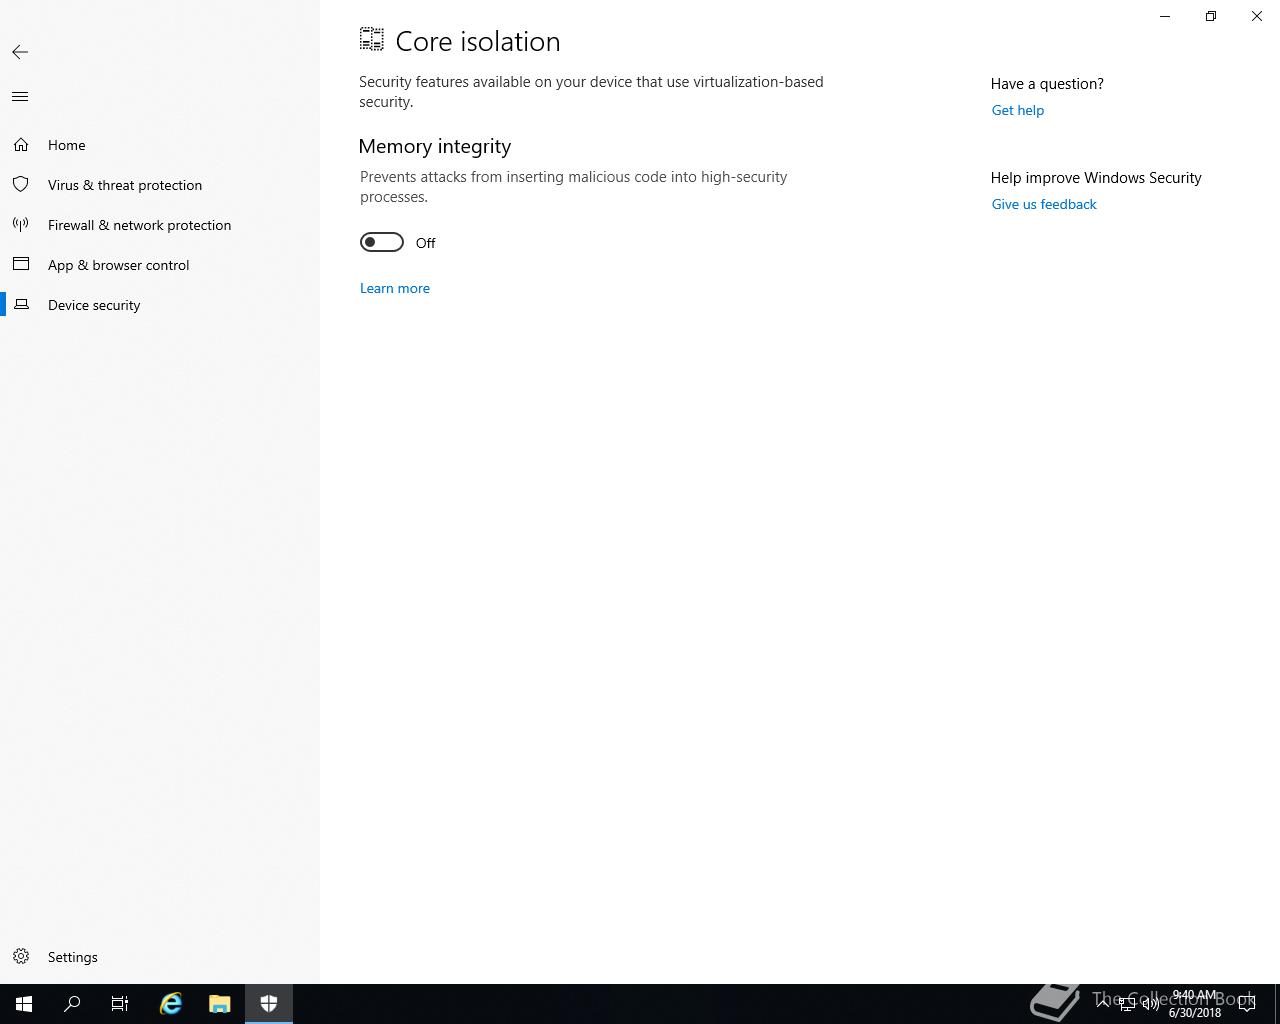Restore down the Windows Security window
The image size is (1280, 1024).
(x=1211, y=16)
